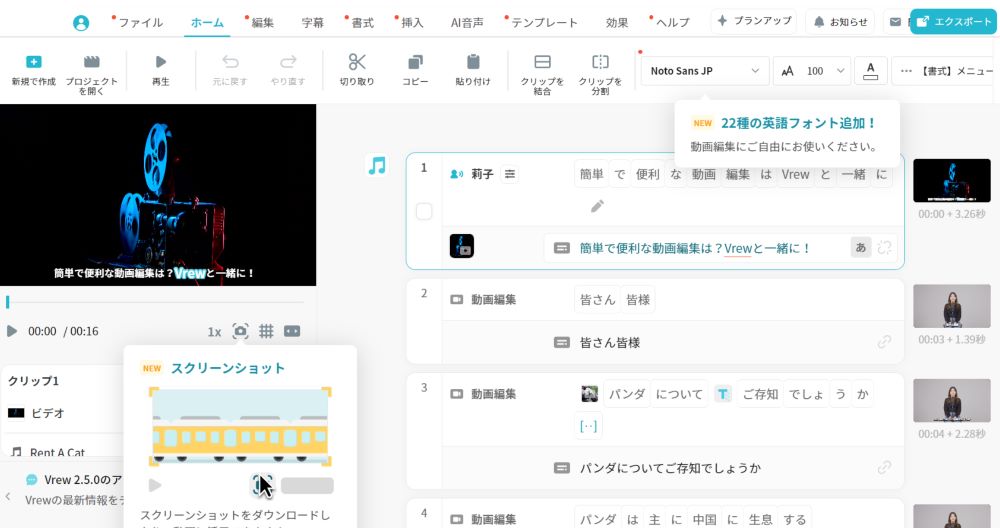The width and height of the screenshot is (1000, 528).
Task: Click the [··] silence marker in clip 3
Action: [x=589, y=426]
